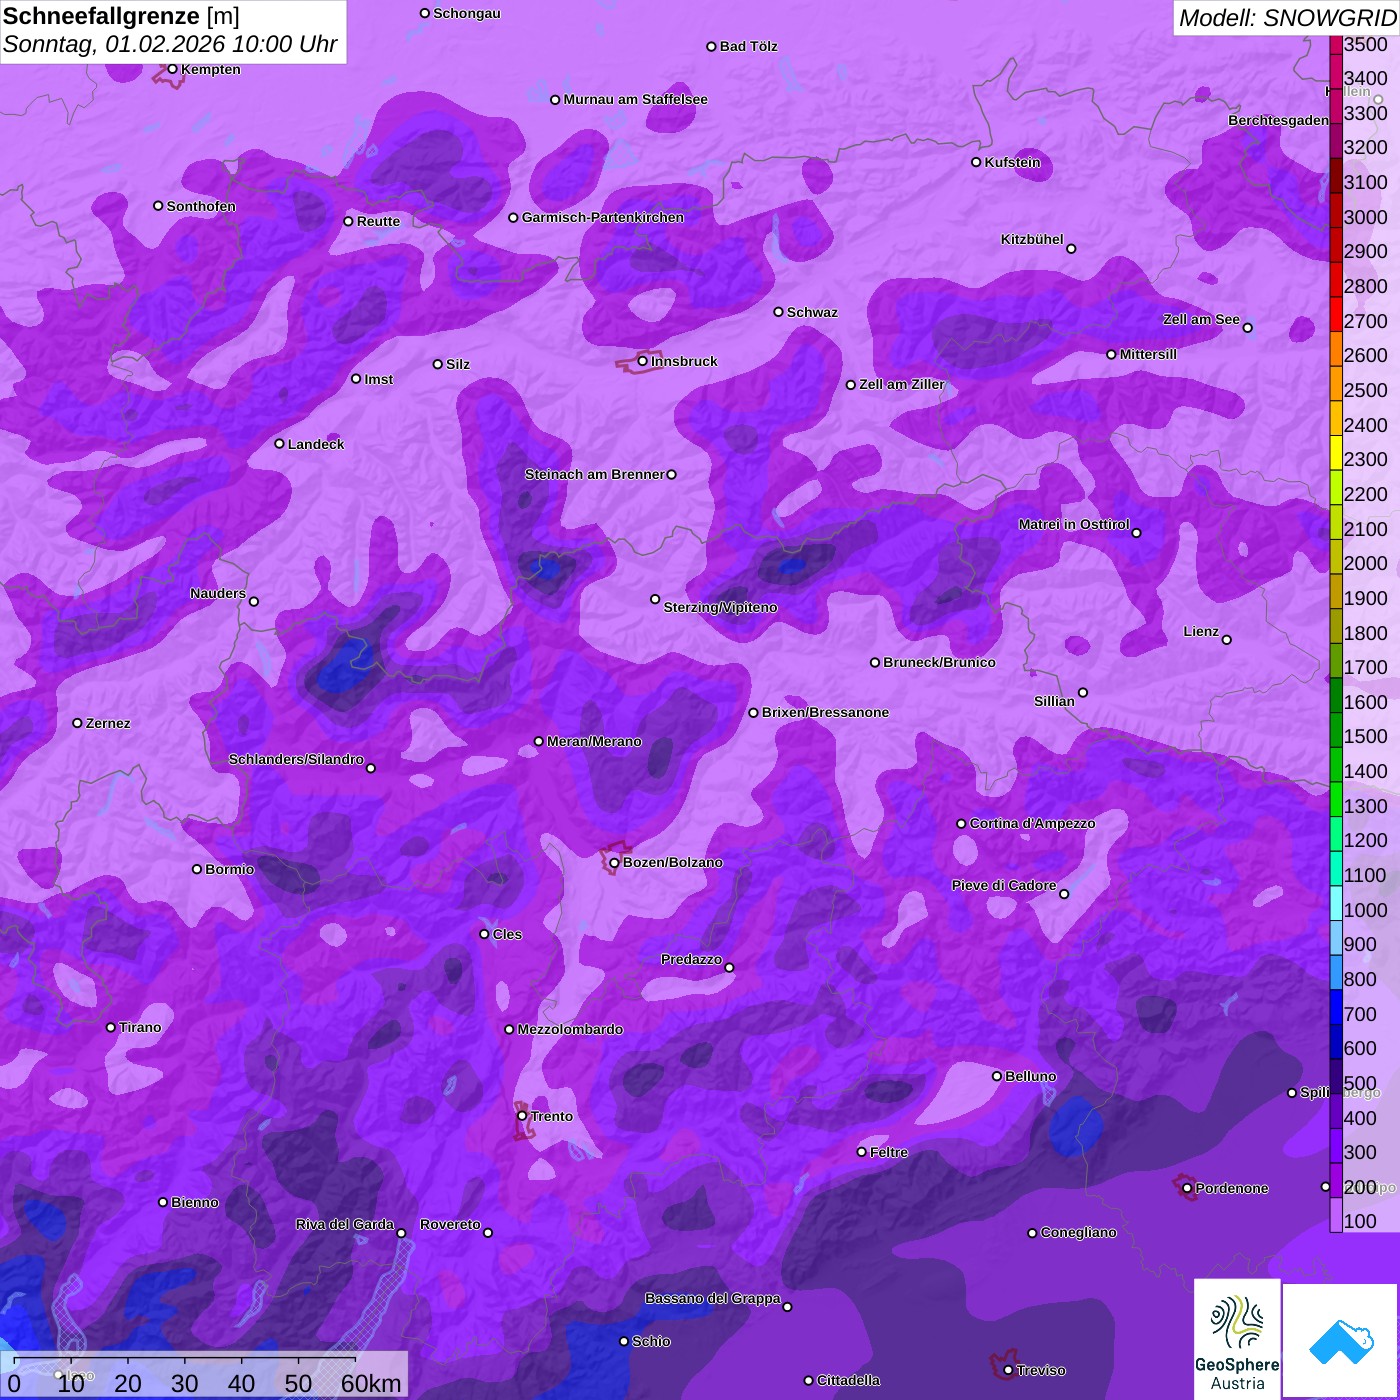Click the Sonthofen label

pyautogui.click(x=201, y=206)
